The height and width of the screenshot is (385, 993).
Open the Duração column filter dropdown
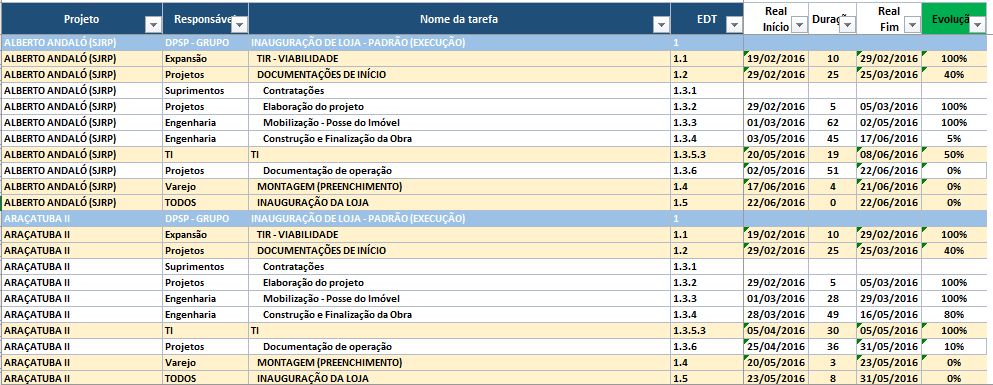pos(847,25)
